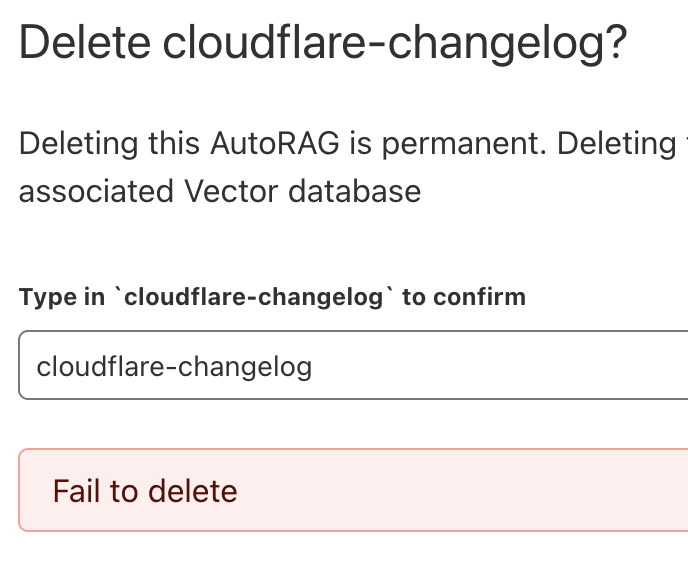Click the "Fail to delete" error message
Image resolution: width=688 pixels, height=564 pixels.
(145, 491)
